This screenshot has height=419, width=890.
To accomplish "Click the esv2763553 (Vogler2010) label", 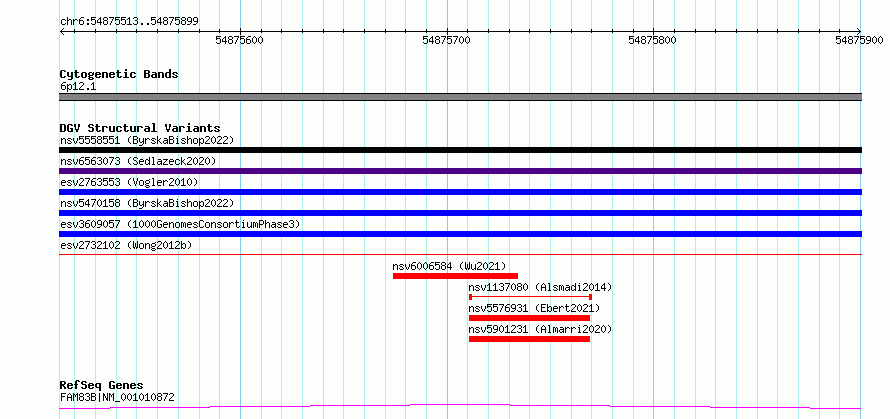I will pos(129,182).
